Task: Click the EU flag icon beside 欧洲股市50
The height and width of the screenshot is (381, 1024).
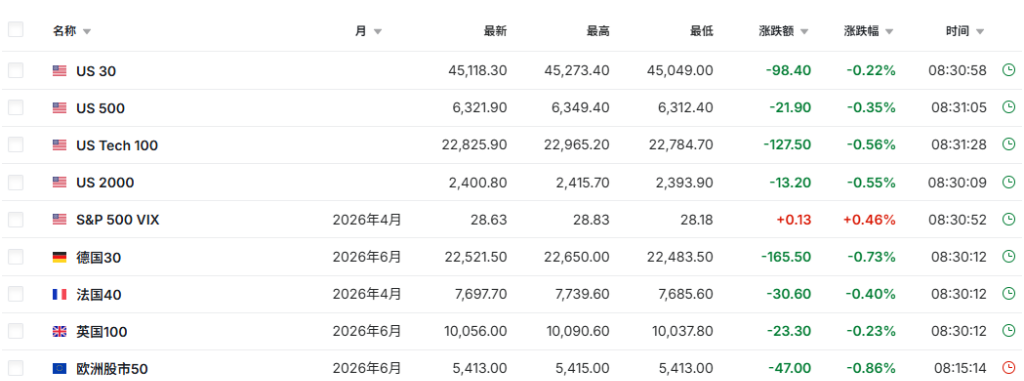Action: click(x=59, y=369)
